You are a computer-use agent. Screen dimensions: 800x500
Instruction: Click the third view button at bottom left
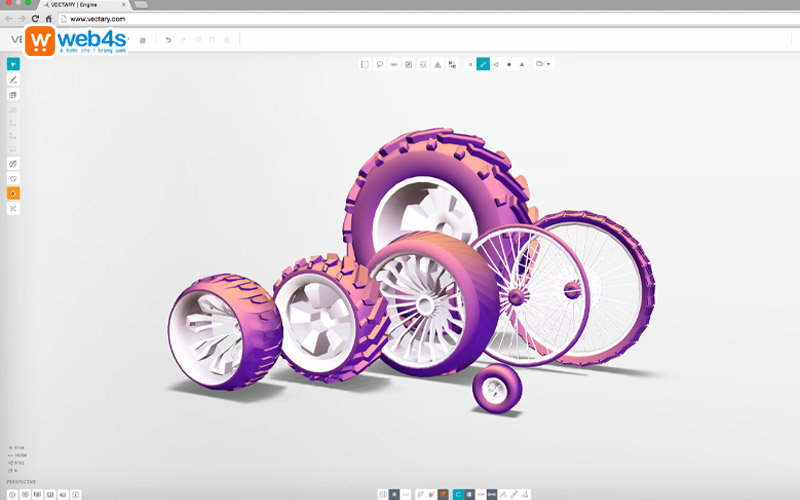pyautogui.click(x=37, y=494)
